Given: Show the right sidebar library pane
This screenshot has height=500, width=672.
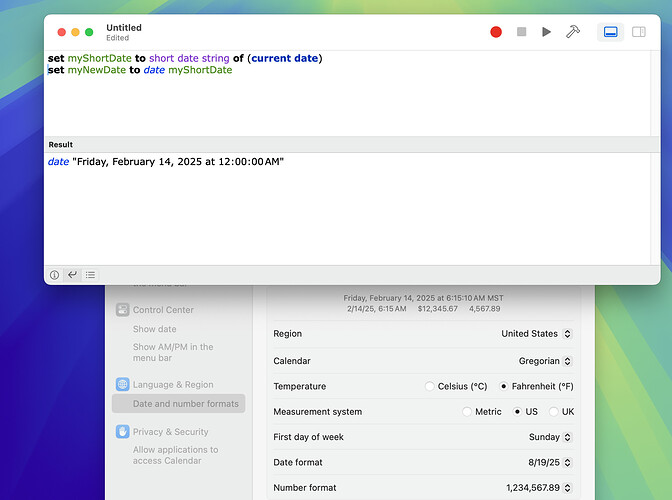Looking at the screenshot, I should [x=639, y=32].
